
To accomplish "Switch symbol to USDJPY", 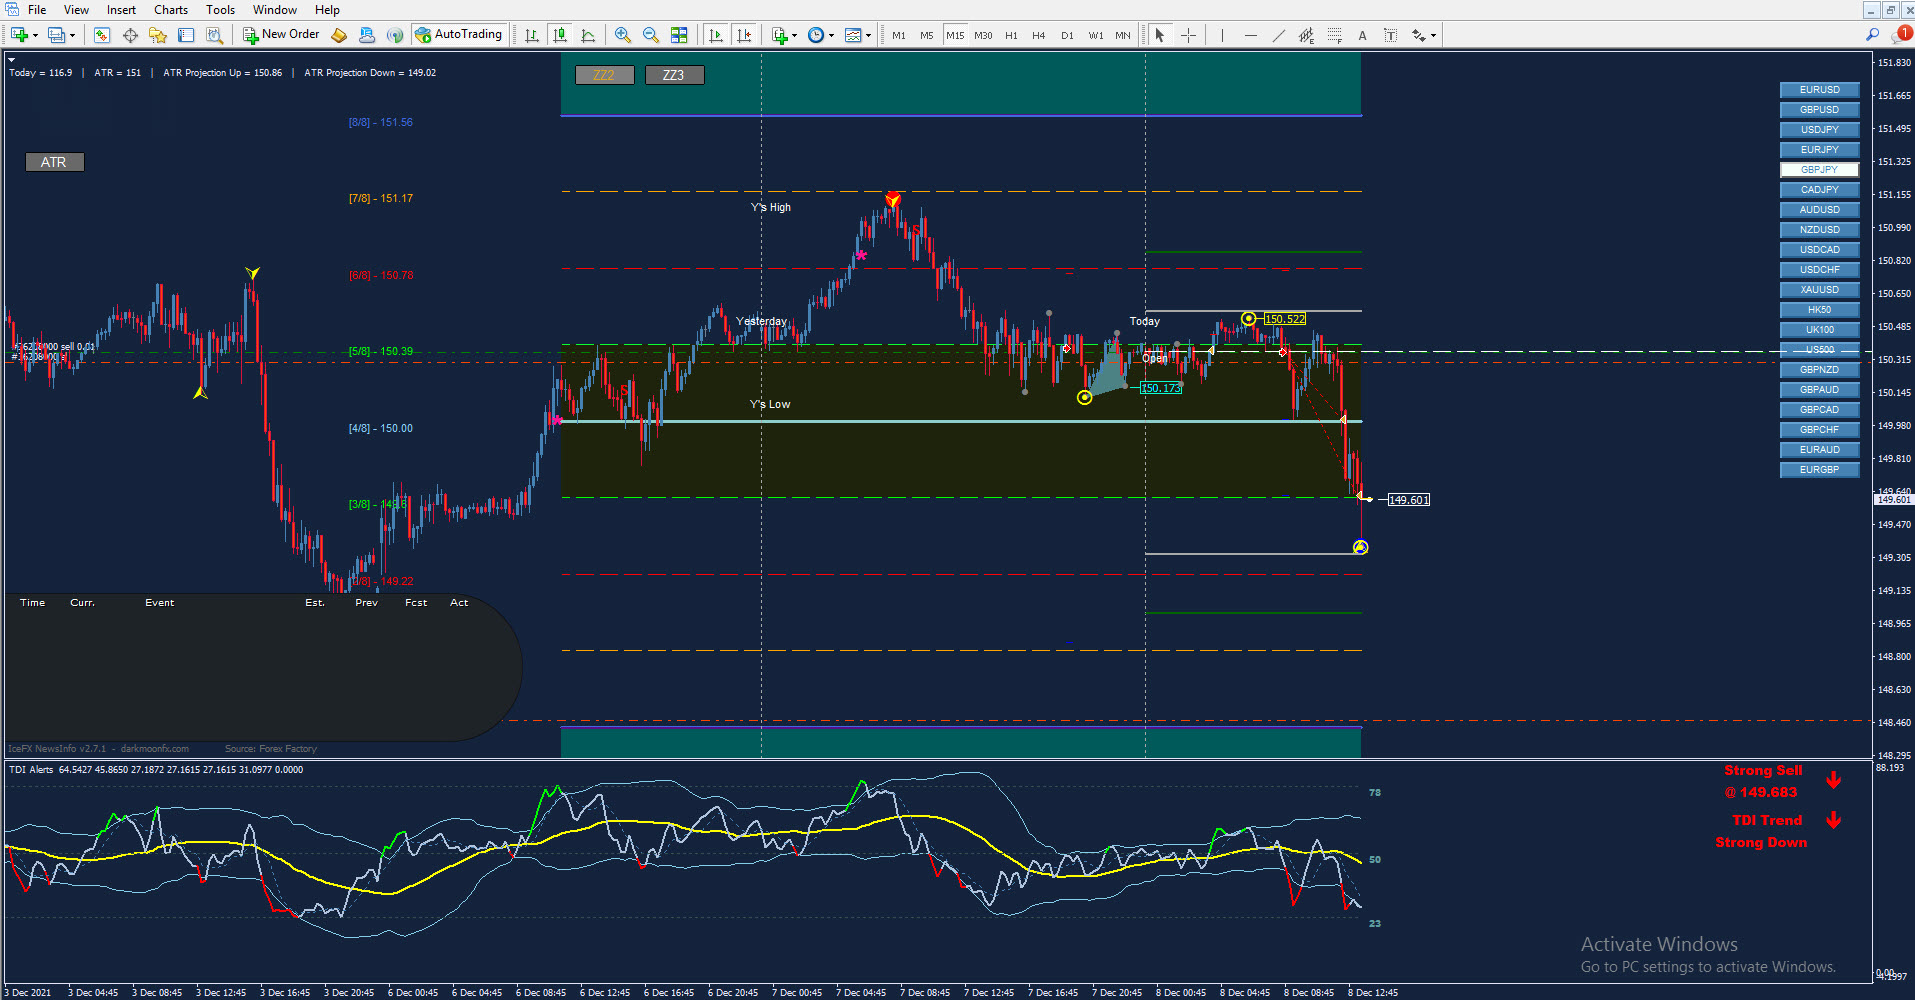I will pos(1819,130).
